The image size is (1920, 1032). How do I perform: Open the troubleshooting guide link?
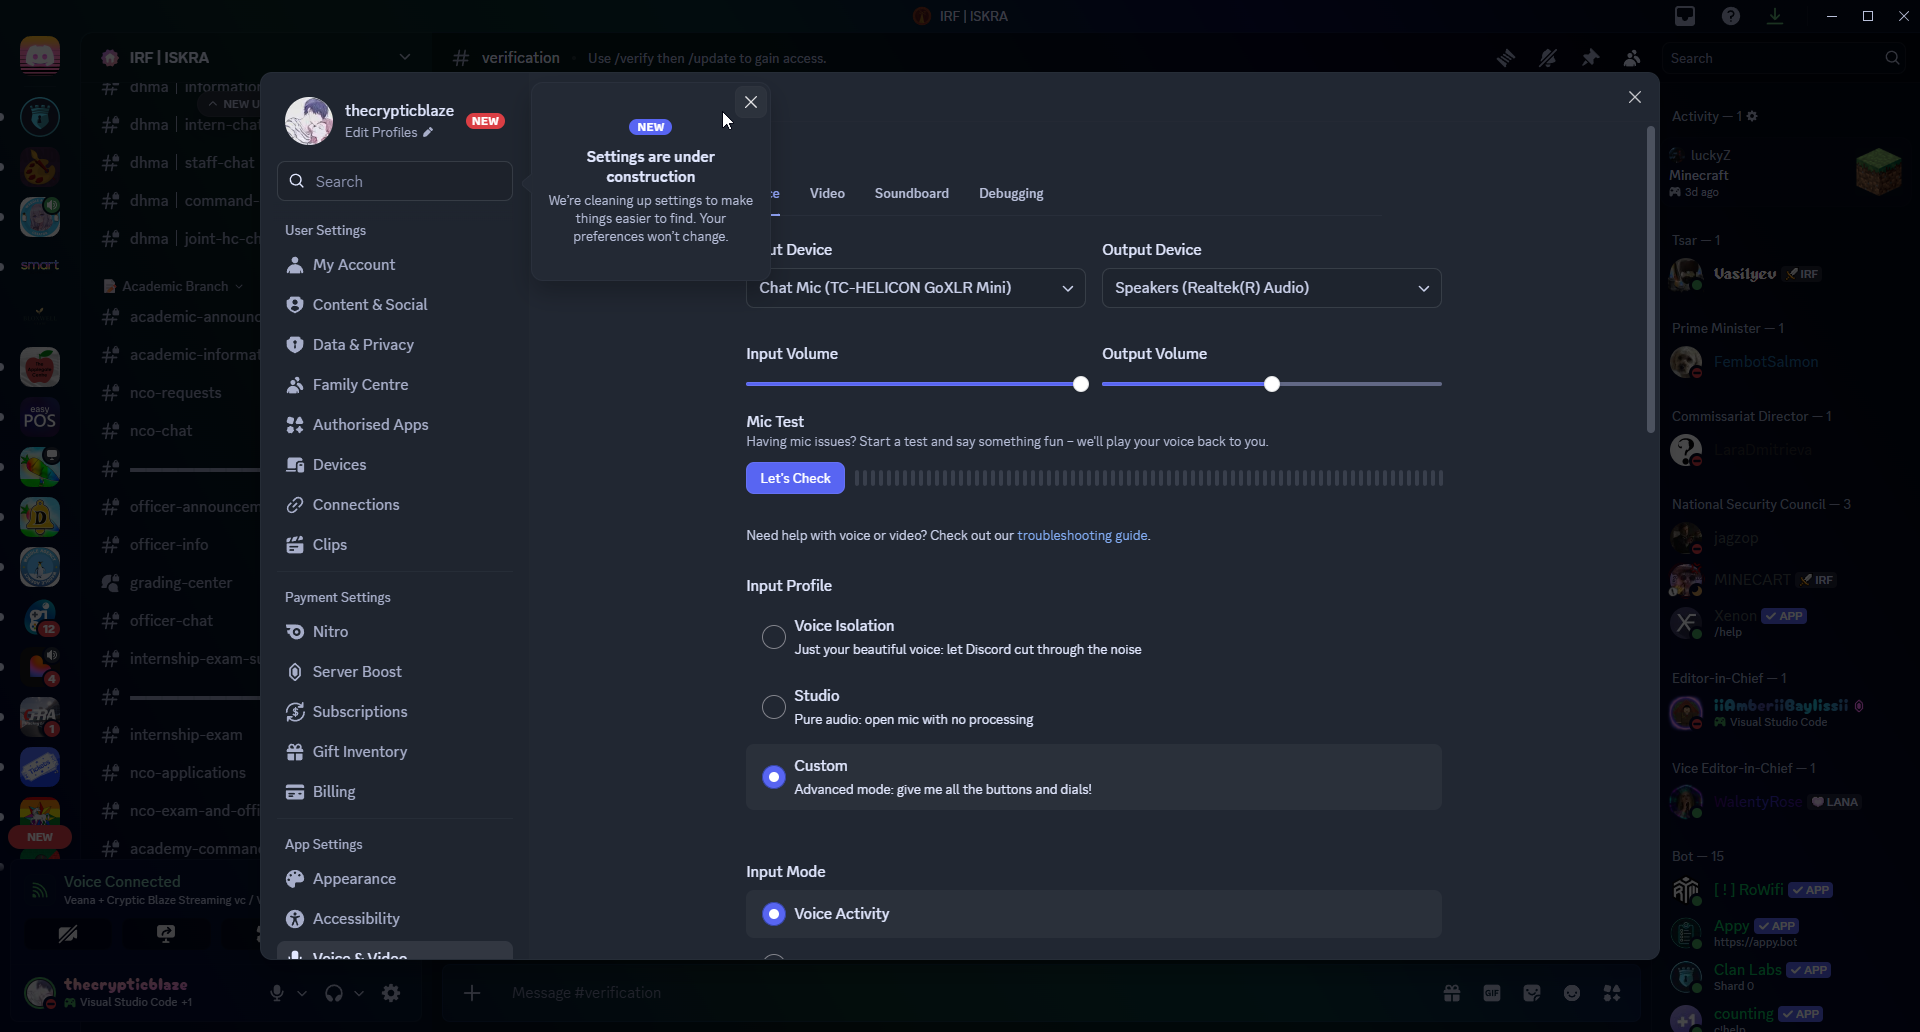1082,536
